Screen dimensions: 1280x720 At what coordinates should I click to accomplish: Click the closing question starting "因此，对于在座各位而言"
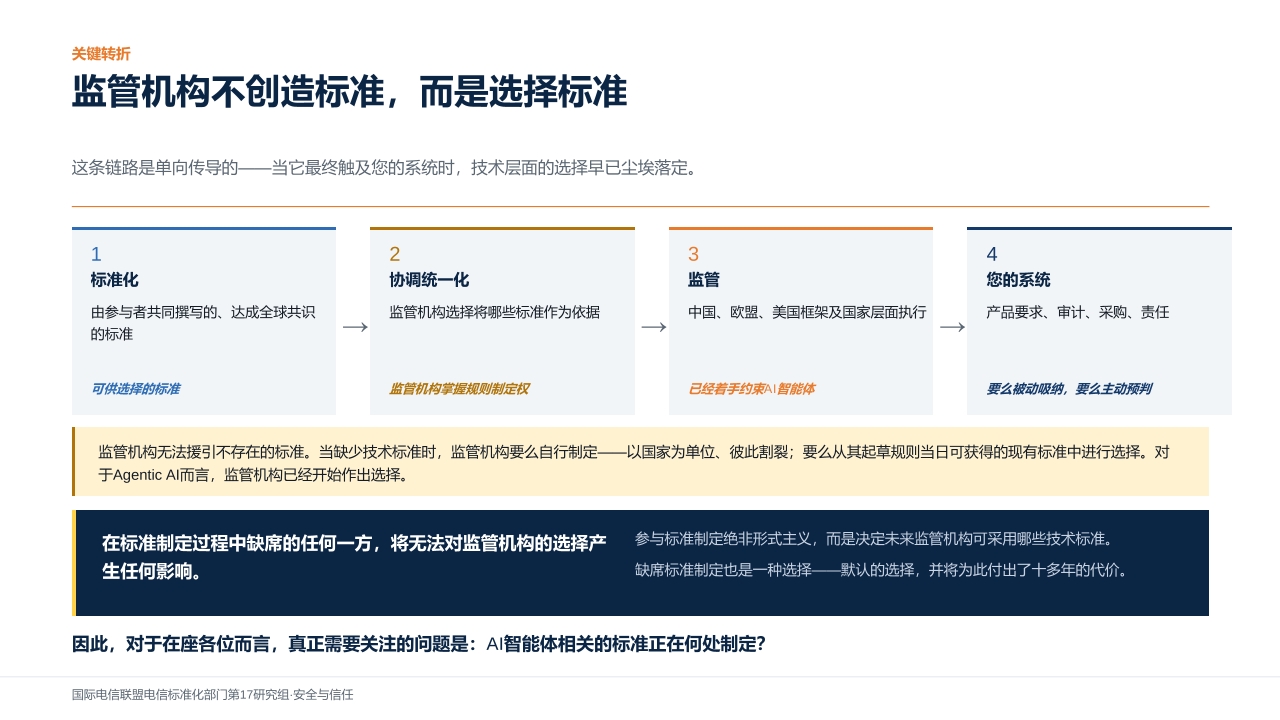pyautogui.click(x=419, y=644)
